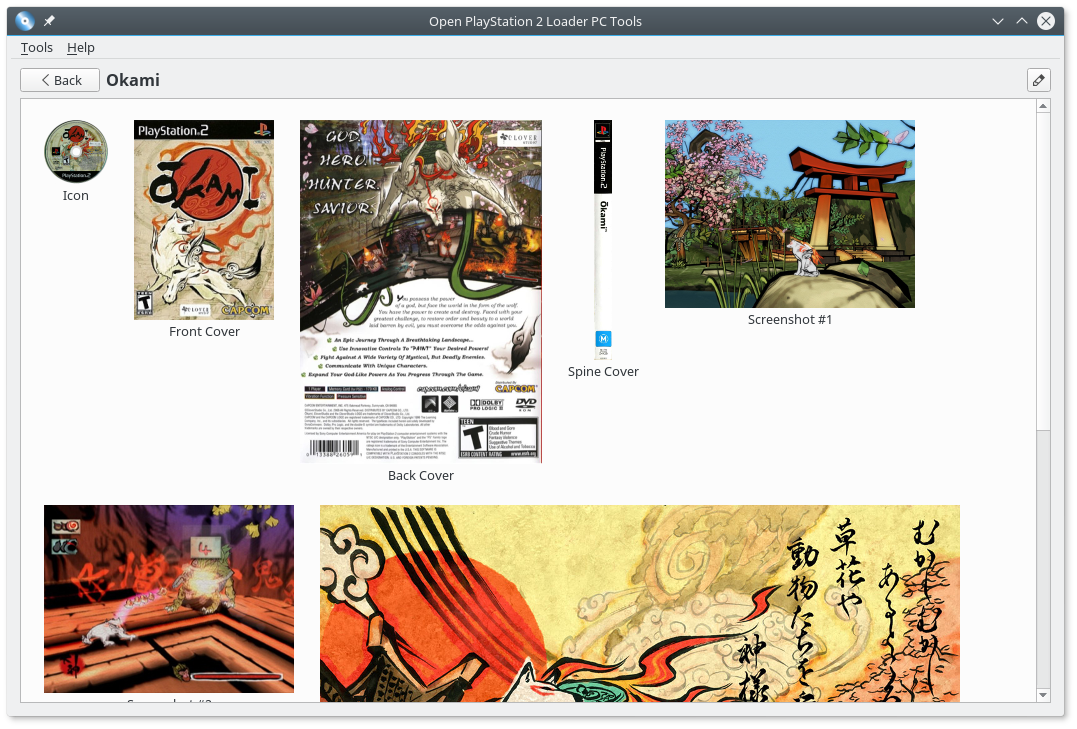Minimize the window with the down chevron
The width and height of the screenshot is (1077, 729).
coord(998,21)
